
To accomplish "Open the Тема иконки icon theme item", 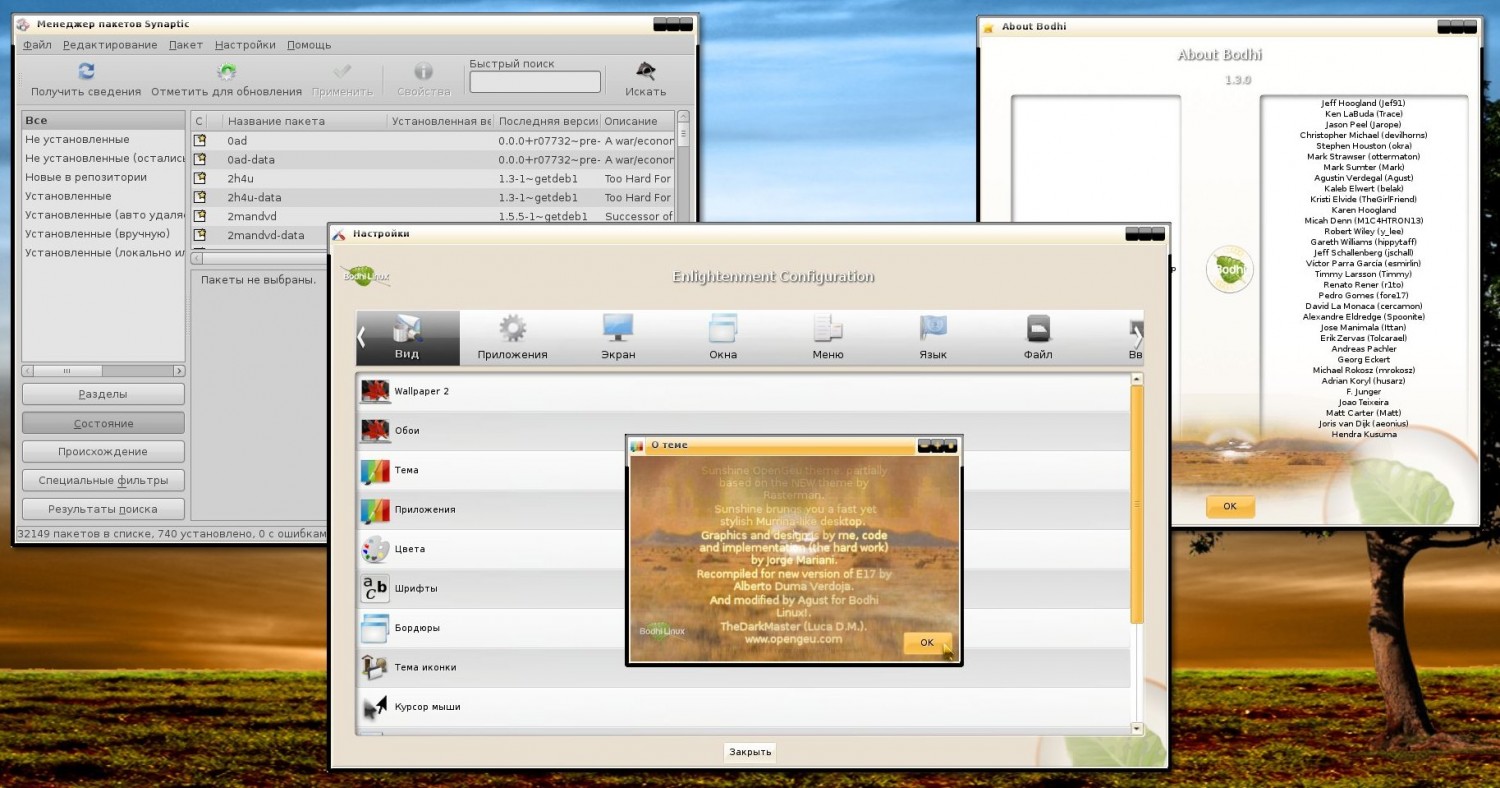I will click(743, 667).
